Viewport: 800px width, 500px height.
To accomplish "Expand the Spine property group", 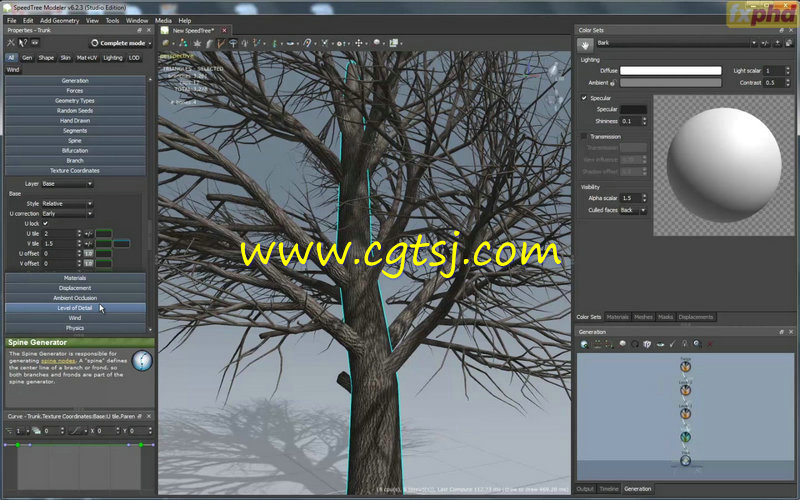I will pos(75,141).
